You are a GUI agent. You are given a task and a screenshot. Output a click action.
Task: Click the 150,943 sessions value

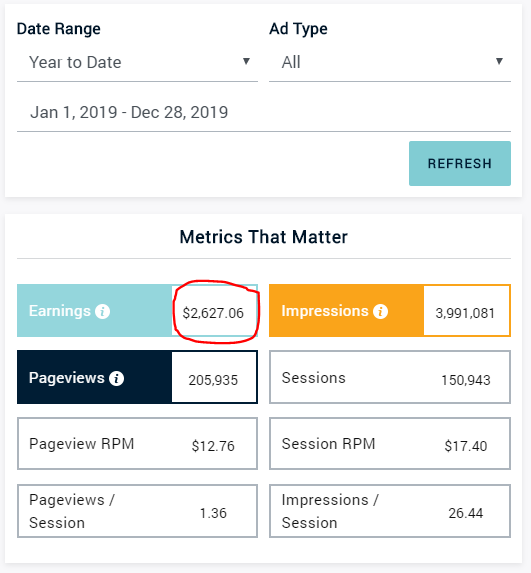pos(466,380)
